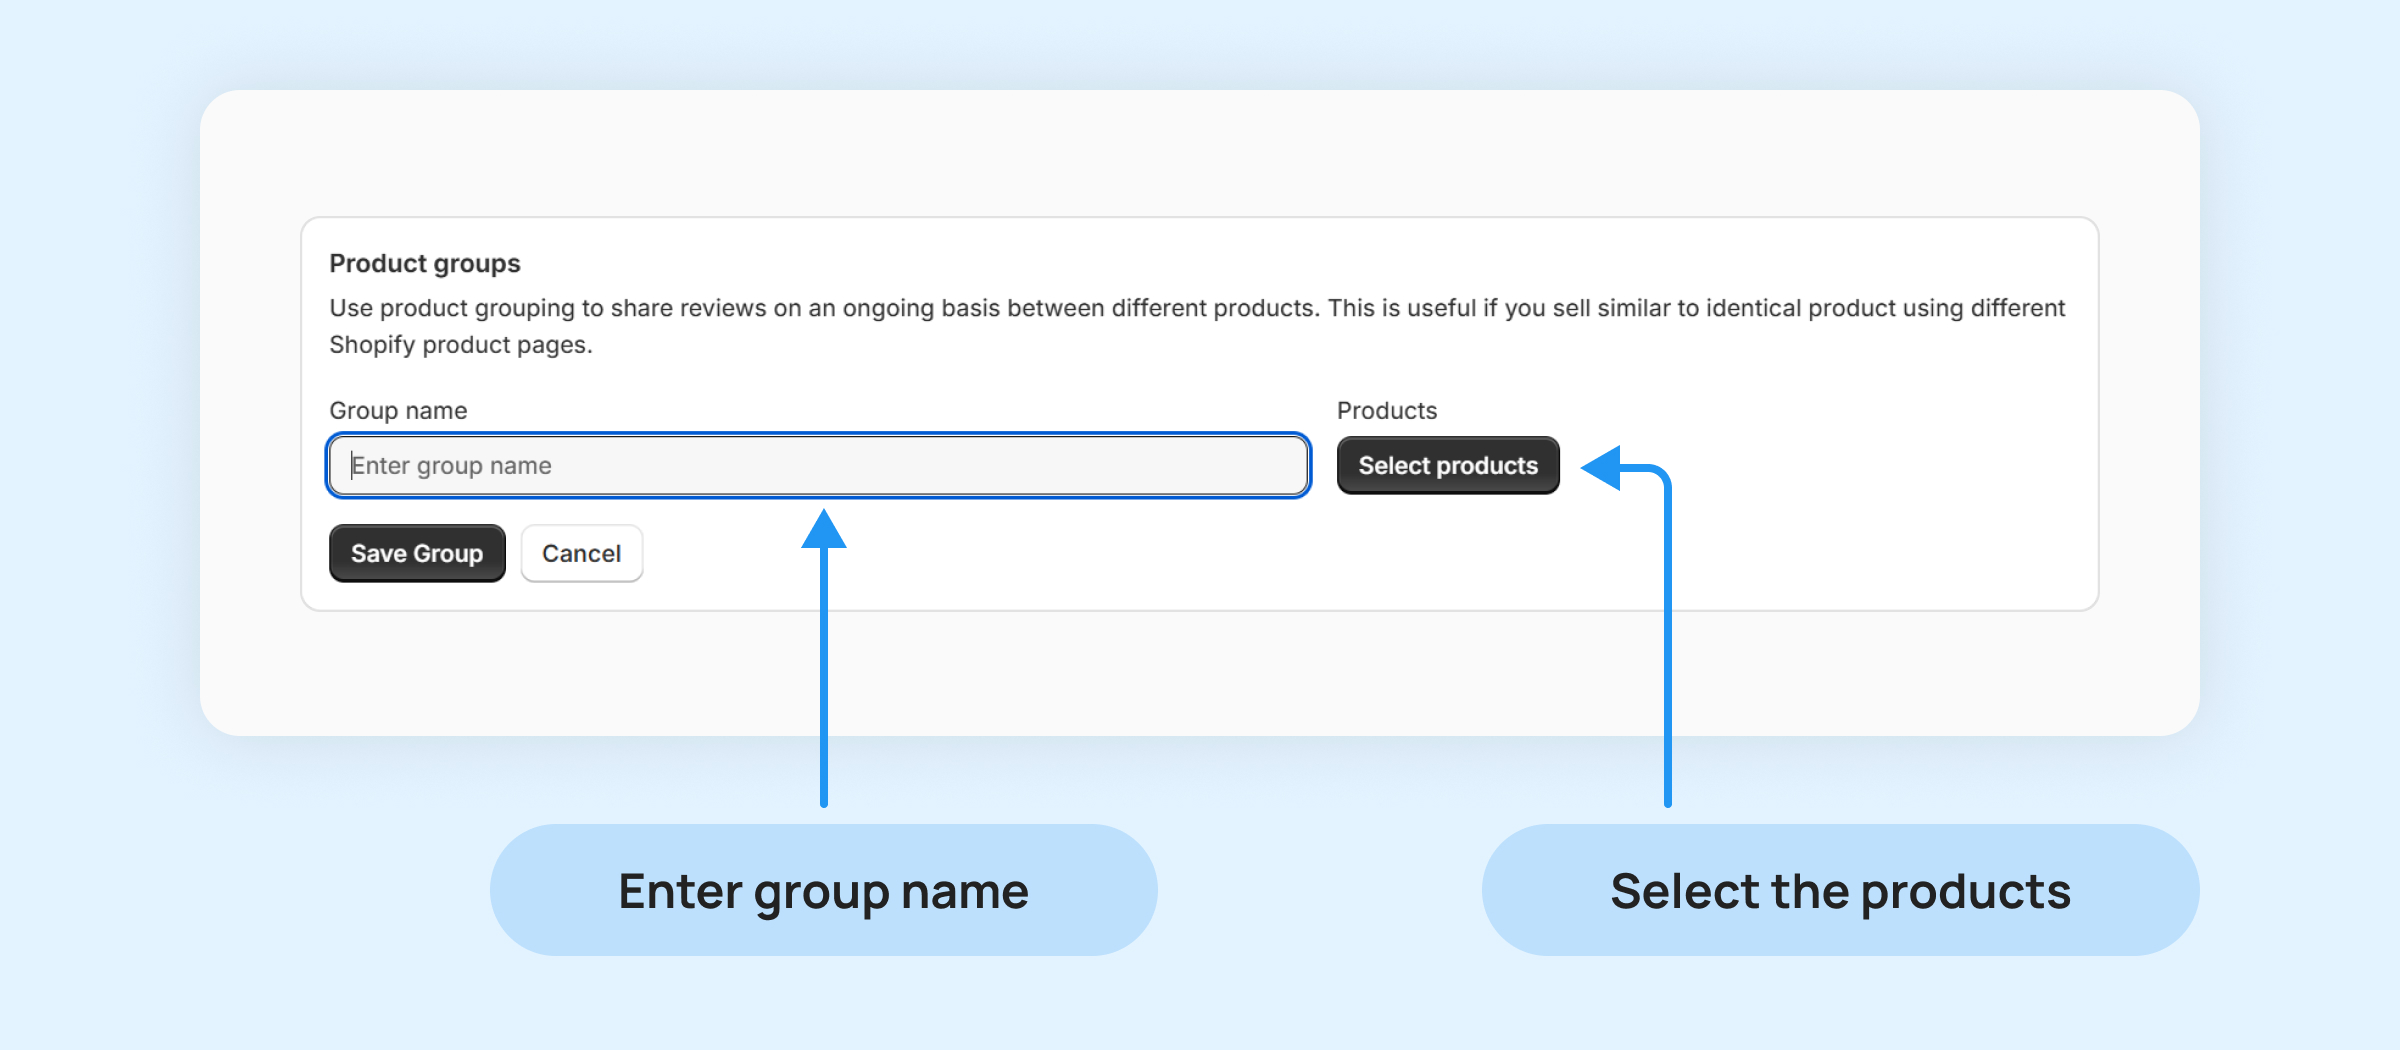Cancel the product group creation
2400x1050 pixels.
click(581, 554)
